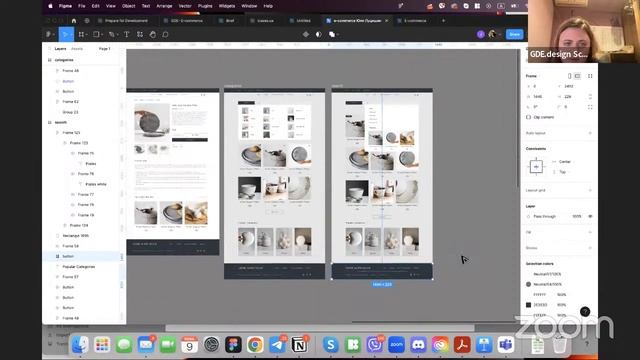Toggle the Clip content checkbox
Image resolution: width=640 pixels, height=360 pixels.
tap(529, 117)
